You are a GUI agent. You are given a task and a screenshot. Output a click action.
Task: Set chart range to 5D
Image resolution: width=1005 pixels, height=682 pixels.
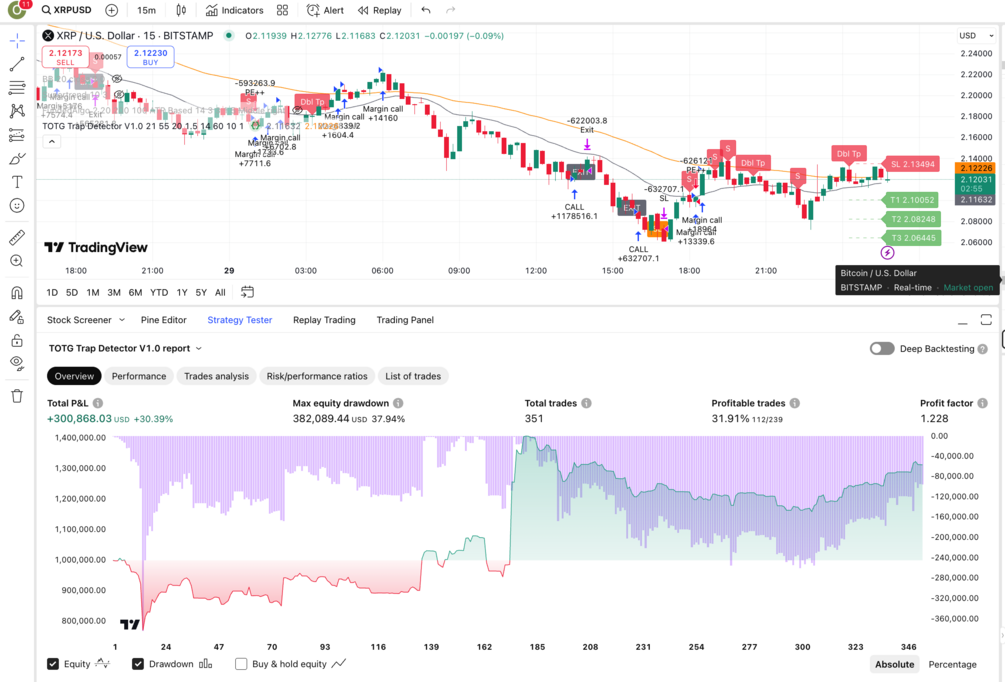tap(72, 292)
